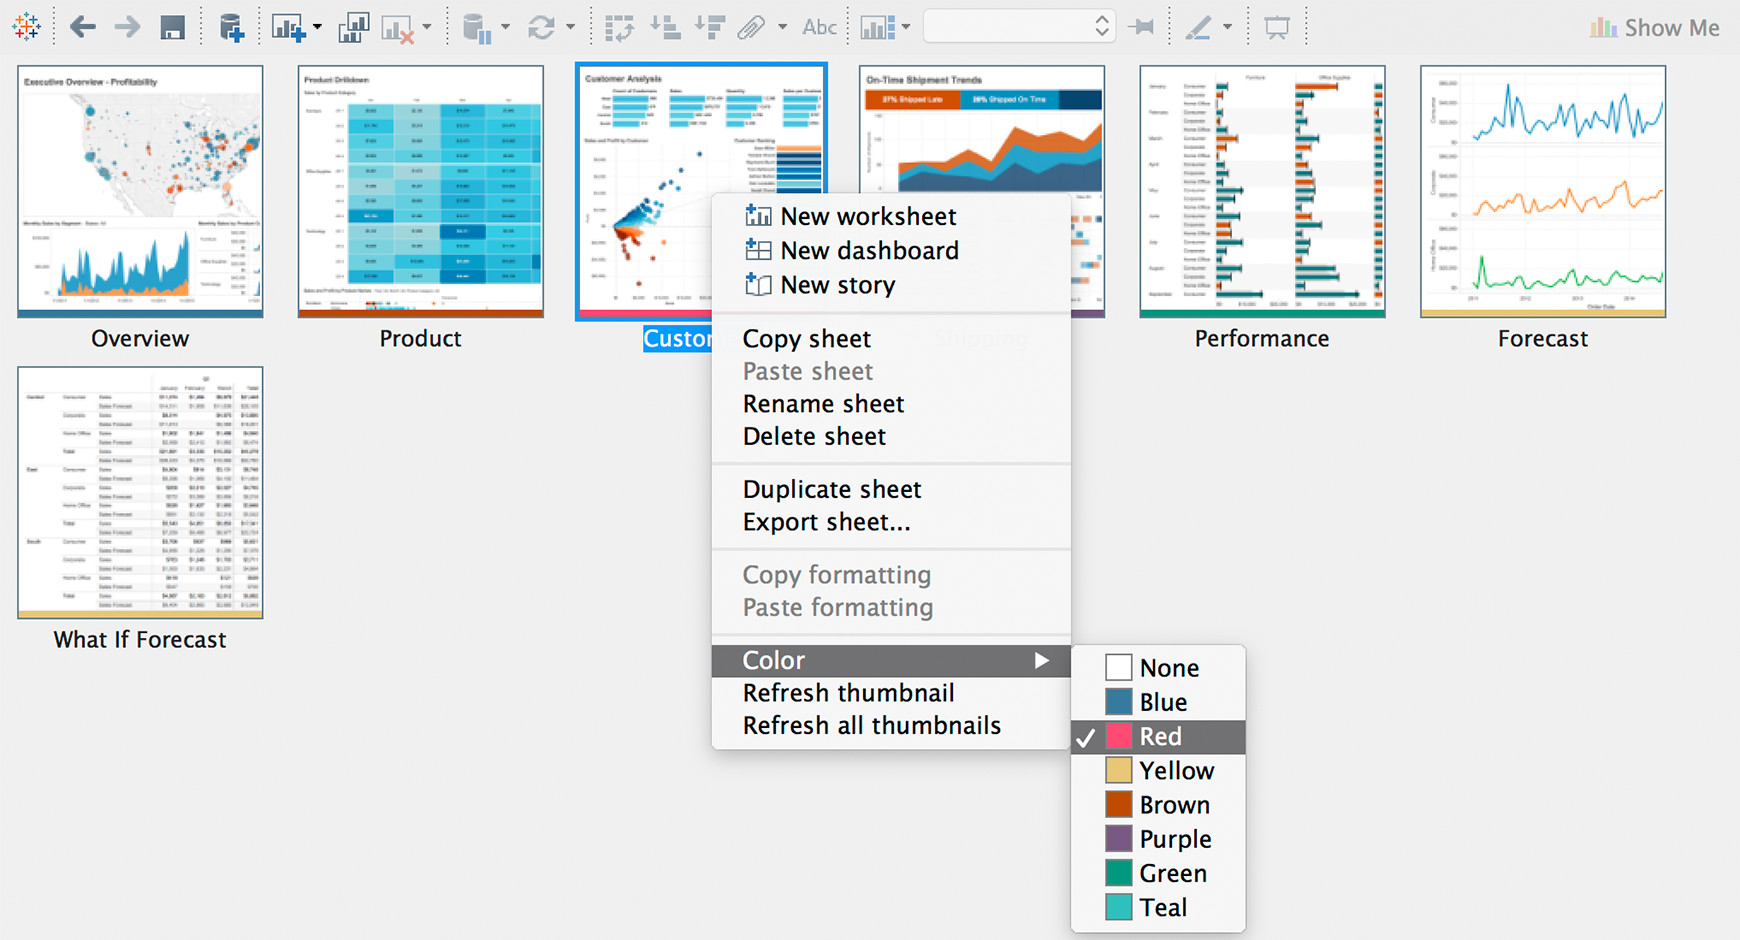Viewport: 1740px width, 940px height.
Task: Click the new worksheet toolbar icon
Action: pyautogui.click(x=287, y=27)
